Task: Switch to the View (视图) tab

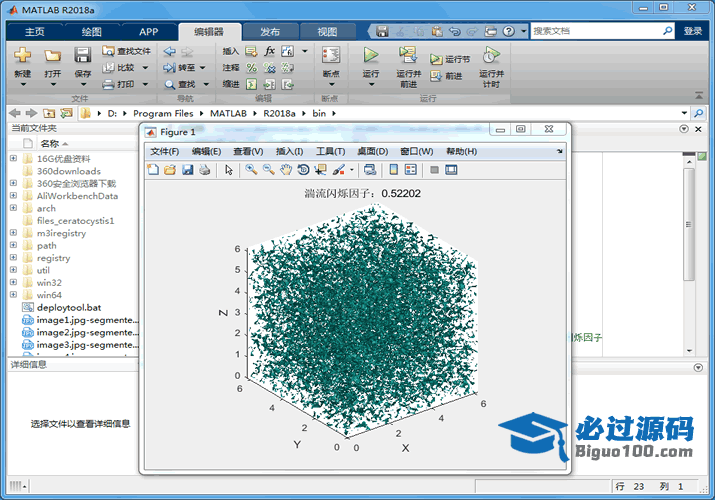Action: [327, 31]
